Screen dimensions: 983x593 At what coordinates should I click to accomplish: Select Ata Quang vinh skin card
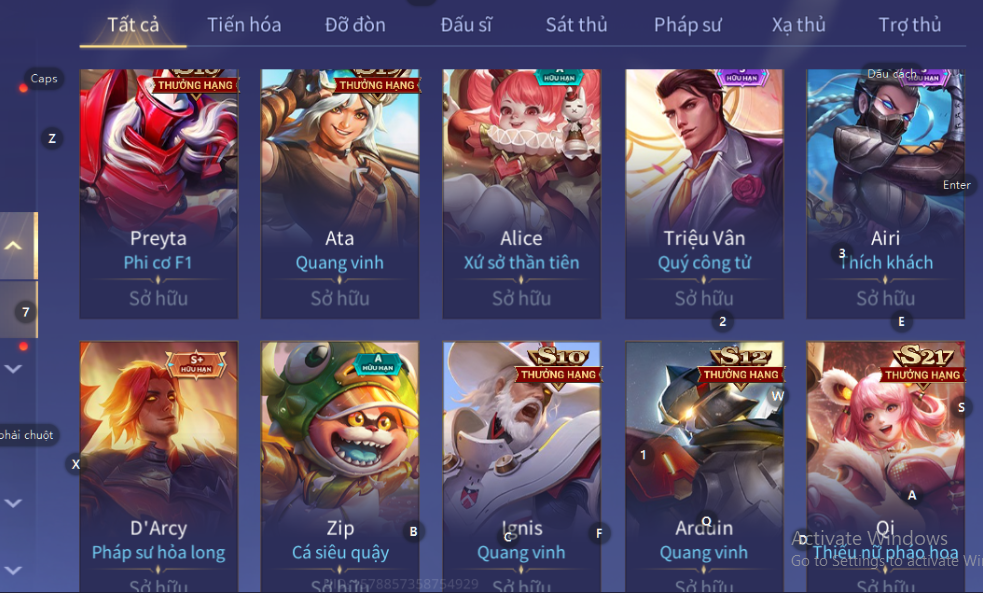(x=340, y=194)
